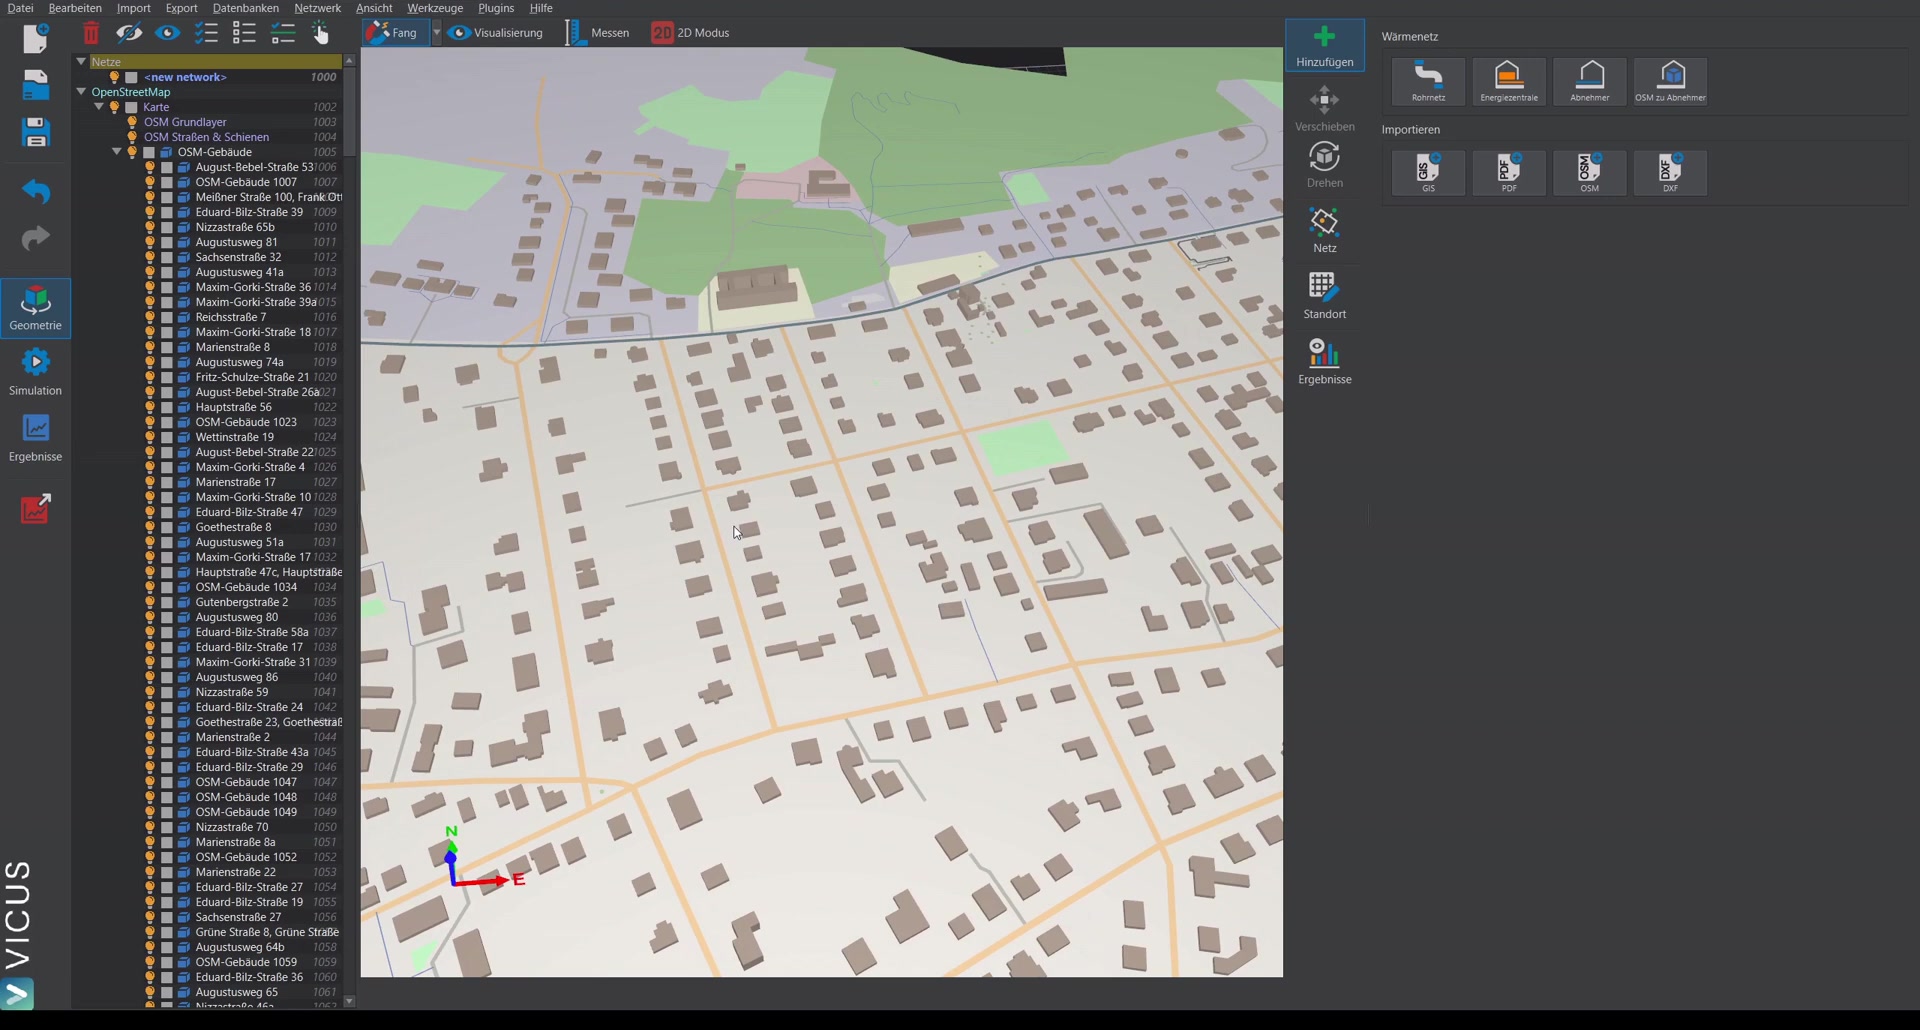
Task: Hide selection using the crossed-out eye icon
Action: click(x=129, y=33)
